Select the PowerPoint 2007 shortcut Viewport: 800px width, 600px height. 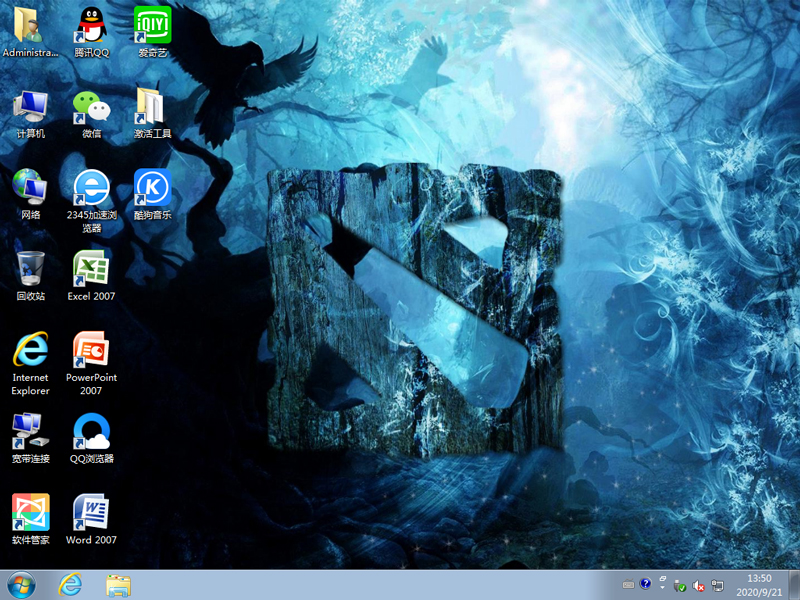click(91, 363)
